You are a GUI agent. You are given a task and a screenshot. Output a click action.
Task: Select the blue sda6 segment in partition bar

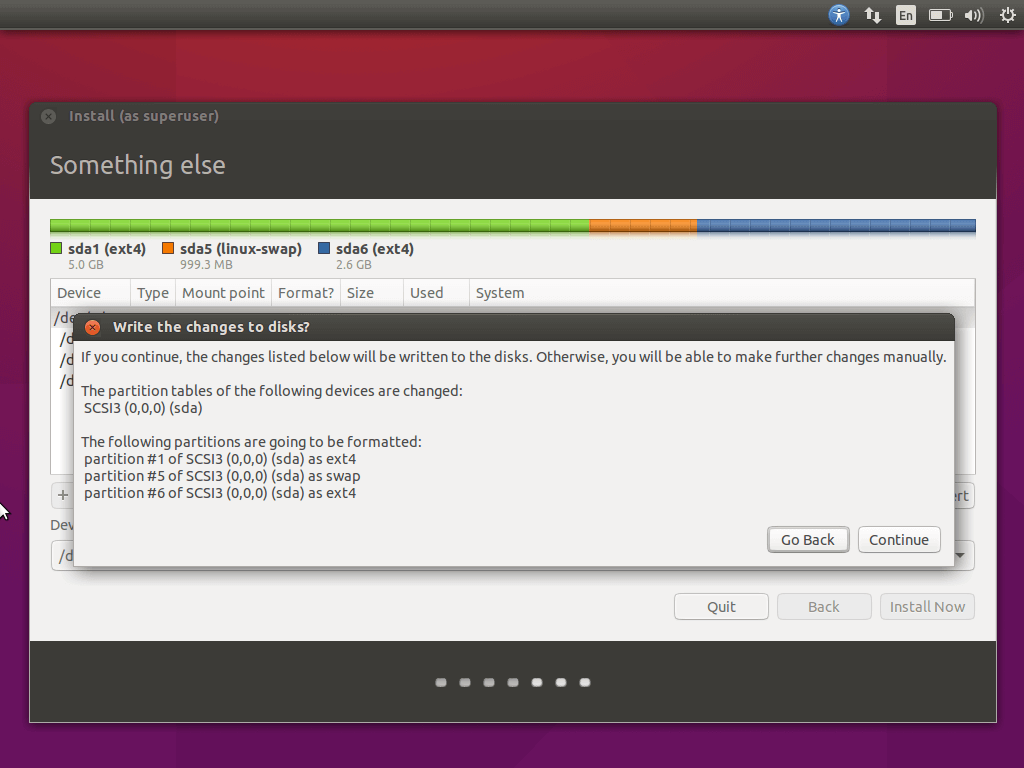836,226
